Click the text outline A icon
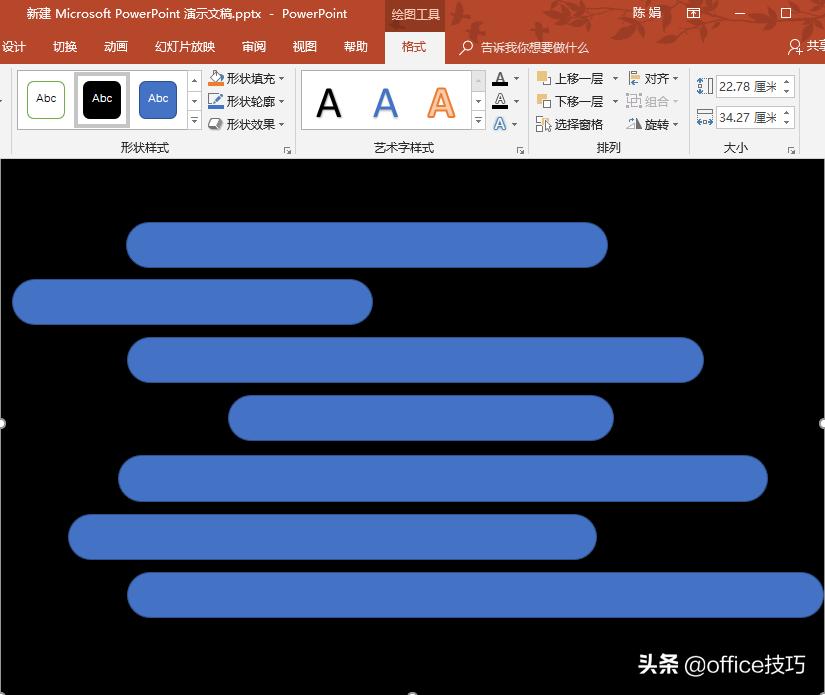 coord(500,100)
